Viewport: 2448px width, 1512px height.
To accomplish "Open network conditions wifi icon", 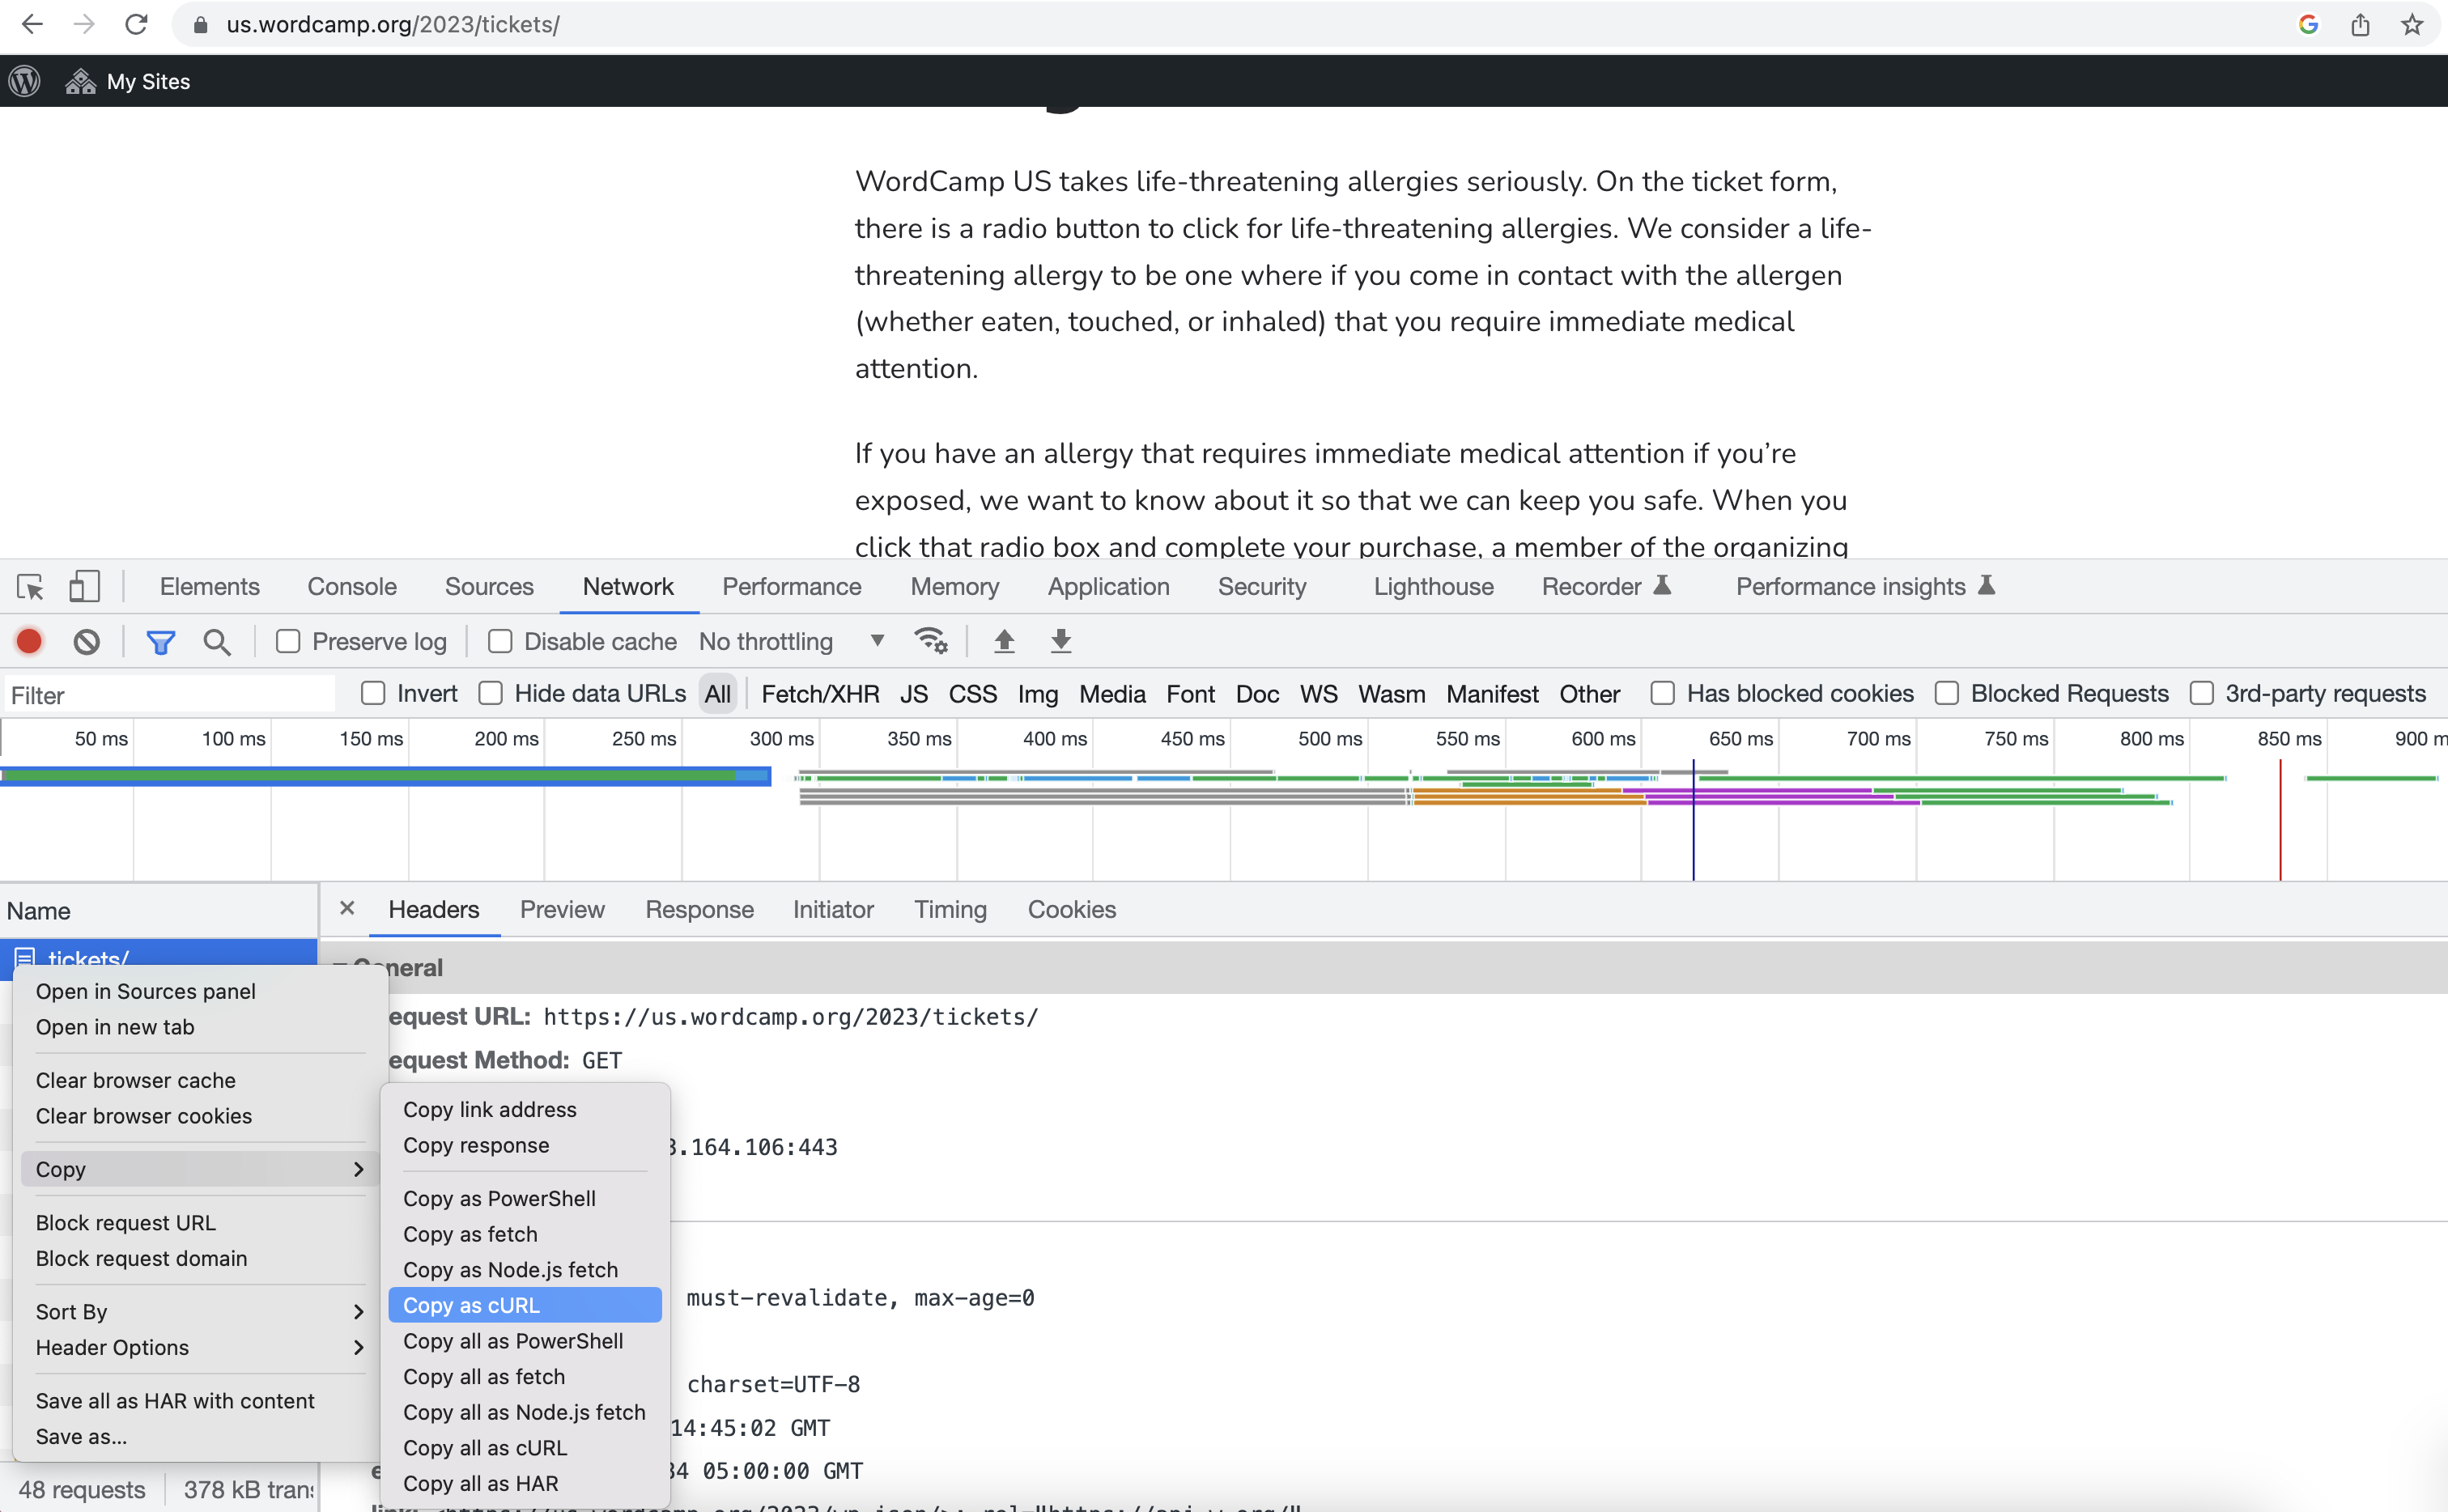I will click(930, 641).
